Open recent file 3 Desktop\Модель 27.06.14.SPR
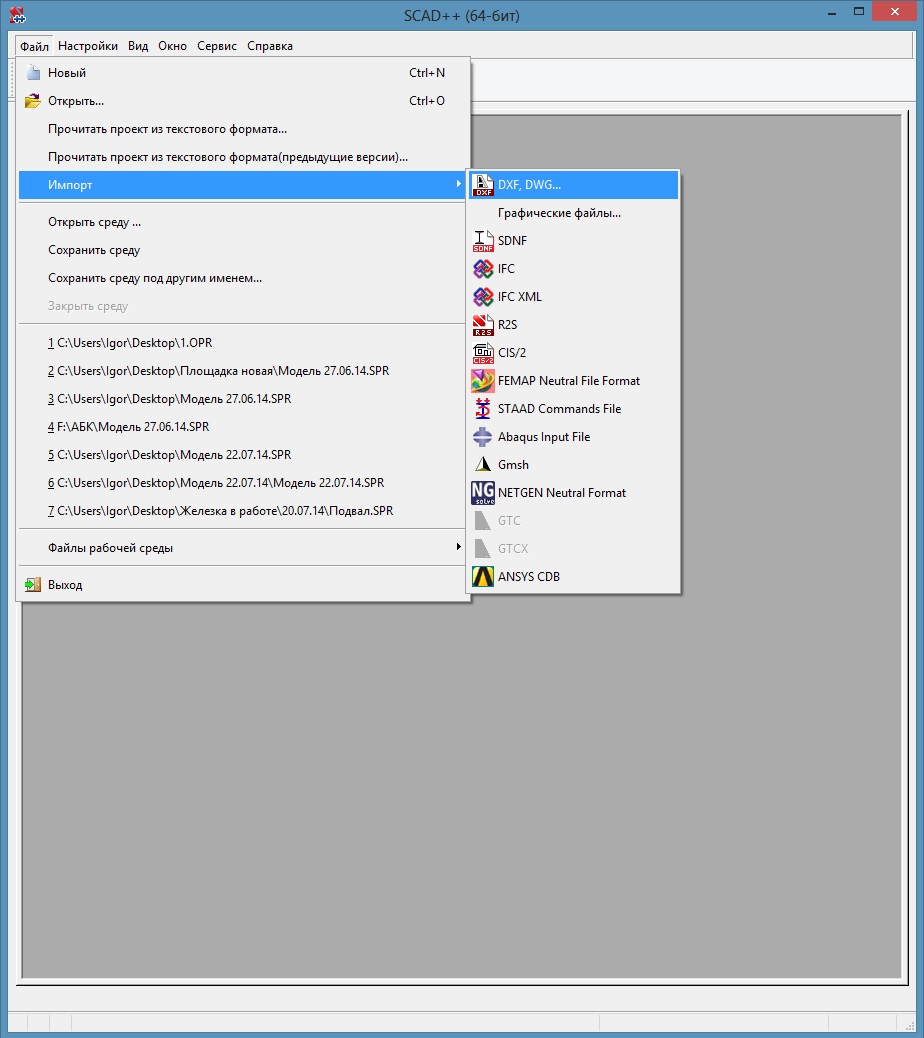 click(244, 399)
